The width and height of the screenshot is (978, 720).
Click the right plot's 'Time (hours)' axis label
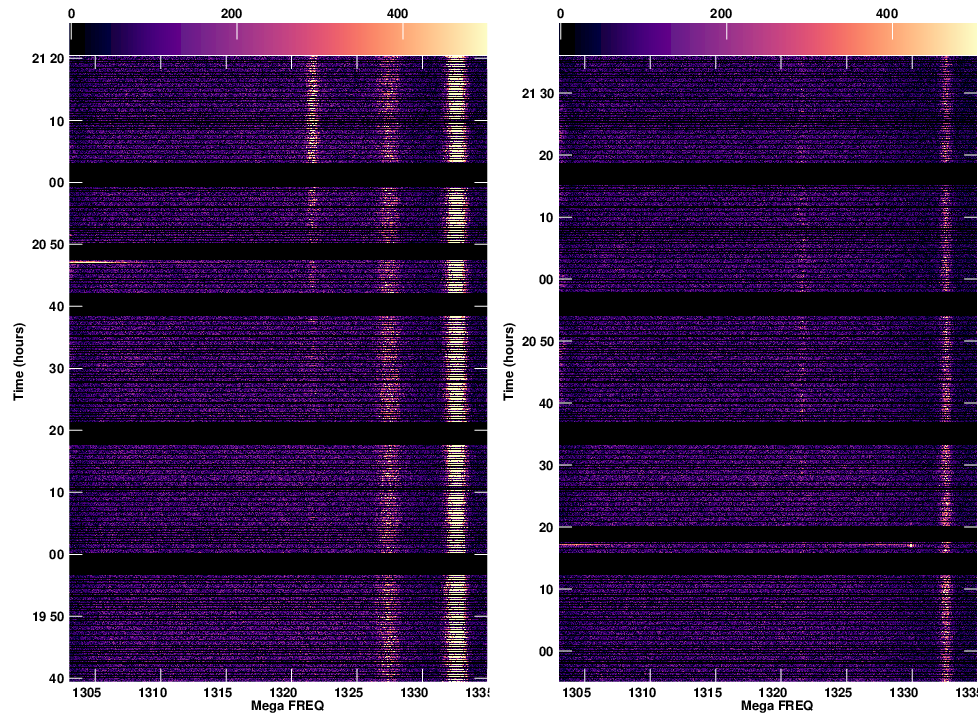[x=508, y=361]
